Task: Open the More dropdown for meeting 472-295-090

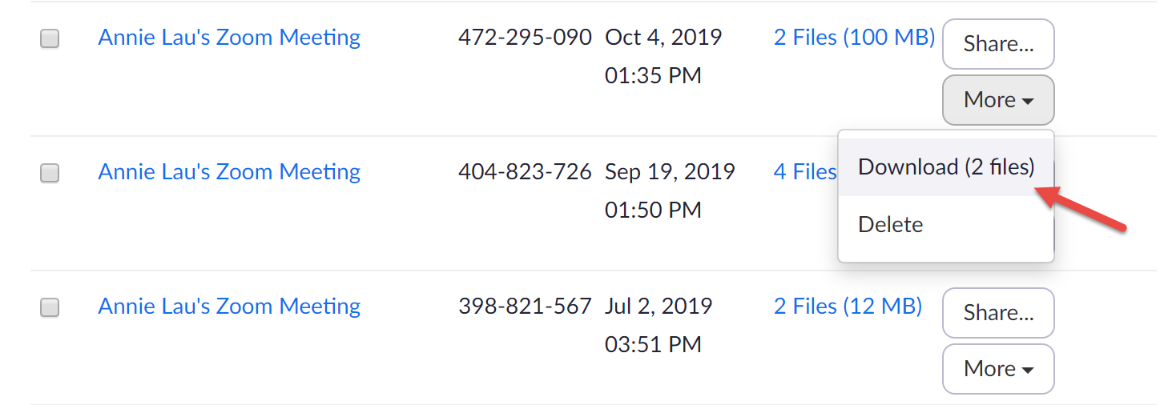Action: [x=998, y=100]
